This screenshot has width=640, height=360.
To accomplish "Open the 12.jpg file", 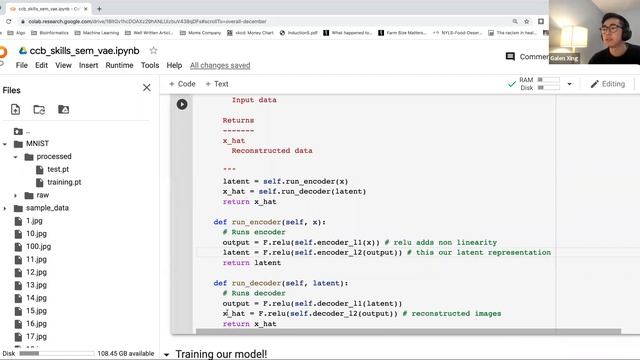I will coord(36,272).
